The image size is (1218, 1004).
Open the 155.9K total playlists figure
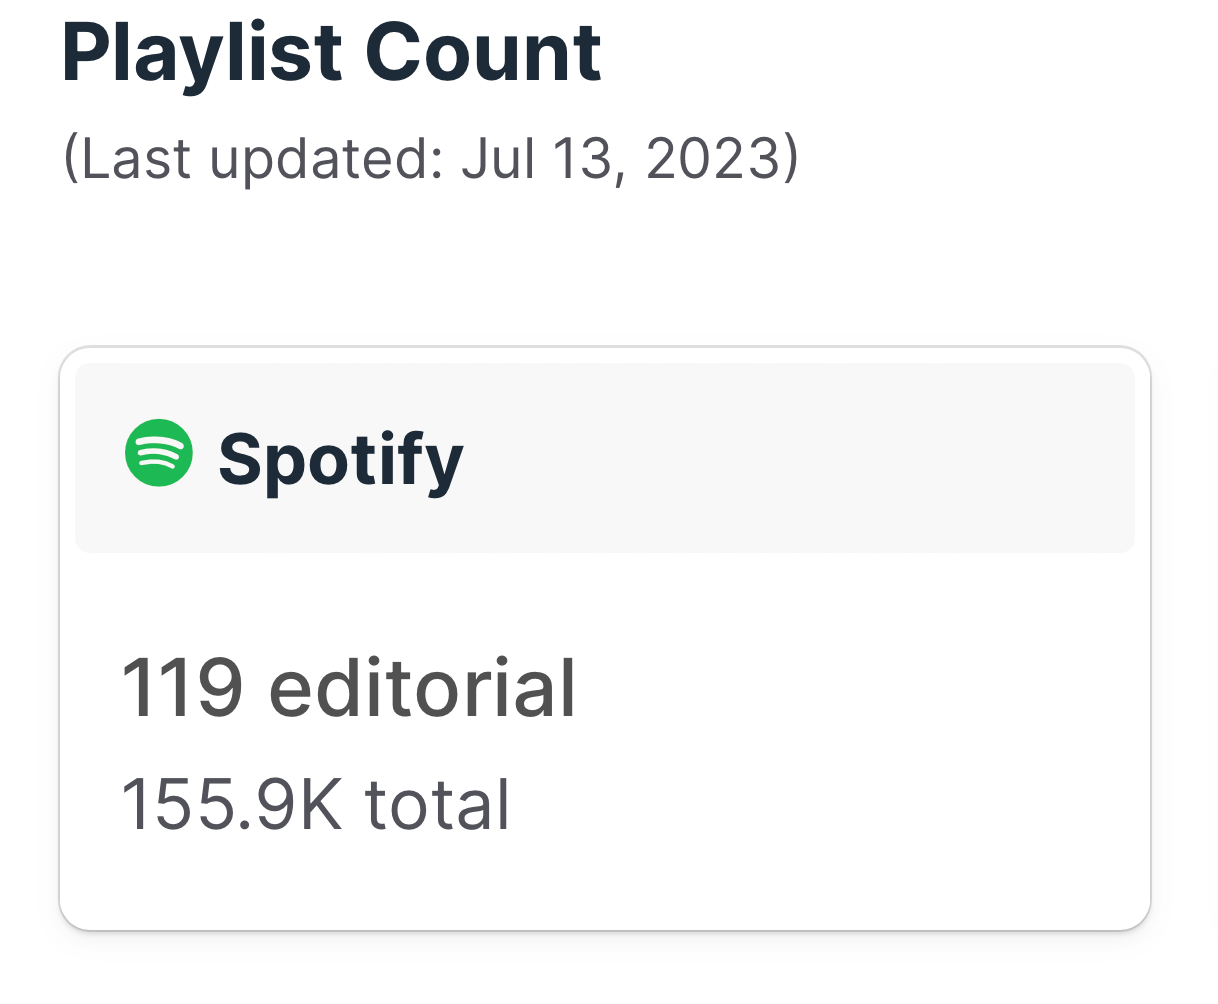click(x=316, y=805)
